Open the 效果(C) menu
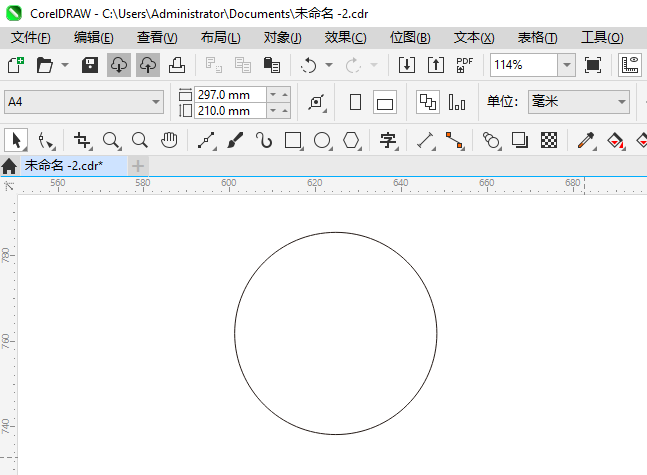The width and height of the screenshot is (647, 475). click(345, 38)
